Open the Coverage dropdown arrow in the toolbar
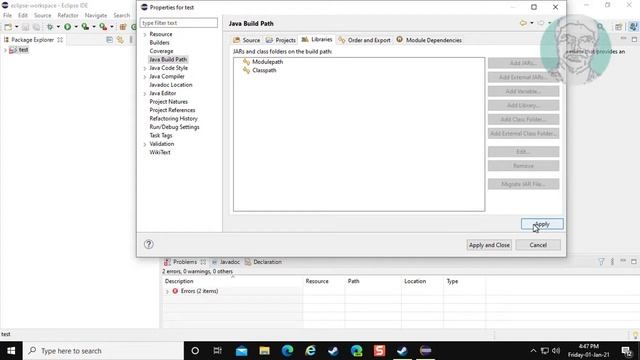The height and width of the screenshot is (360, 640). [94, 27]
